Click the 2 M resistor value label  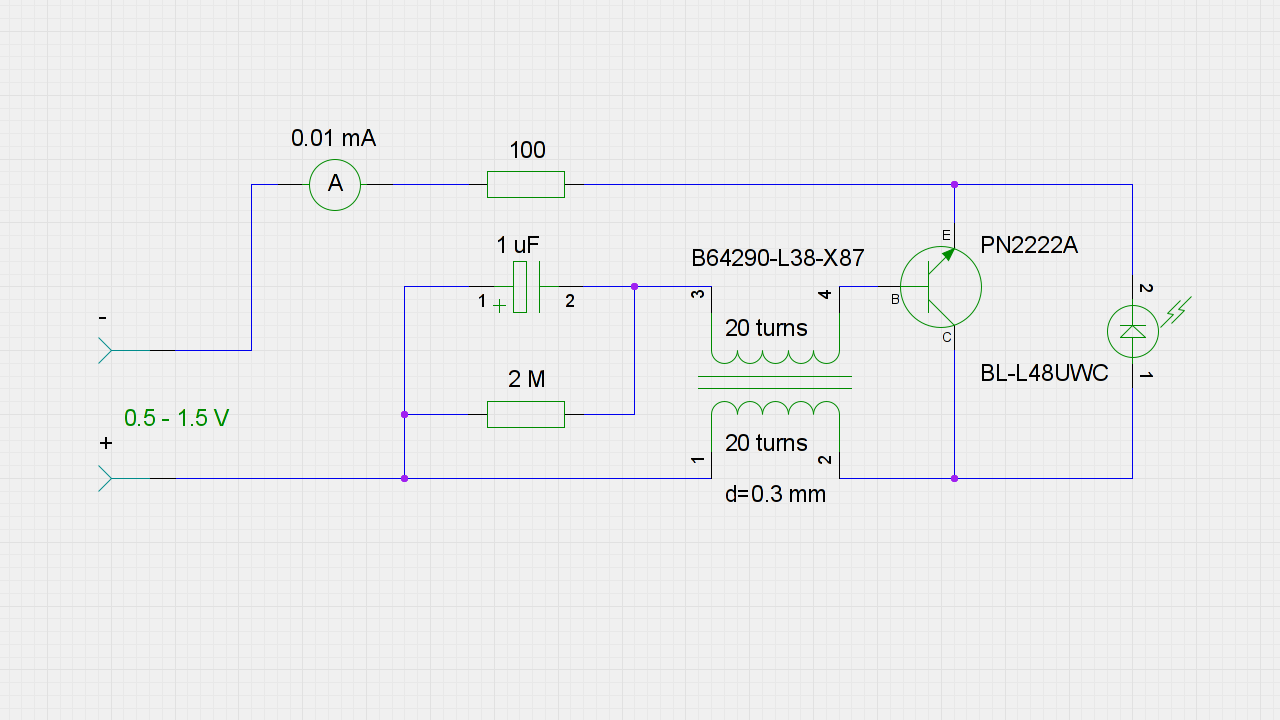pos(526,379)
